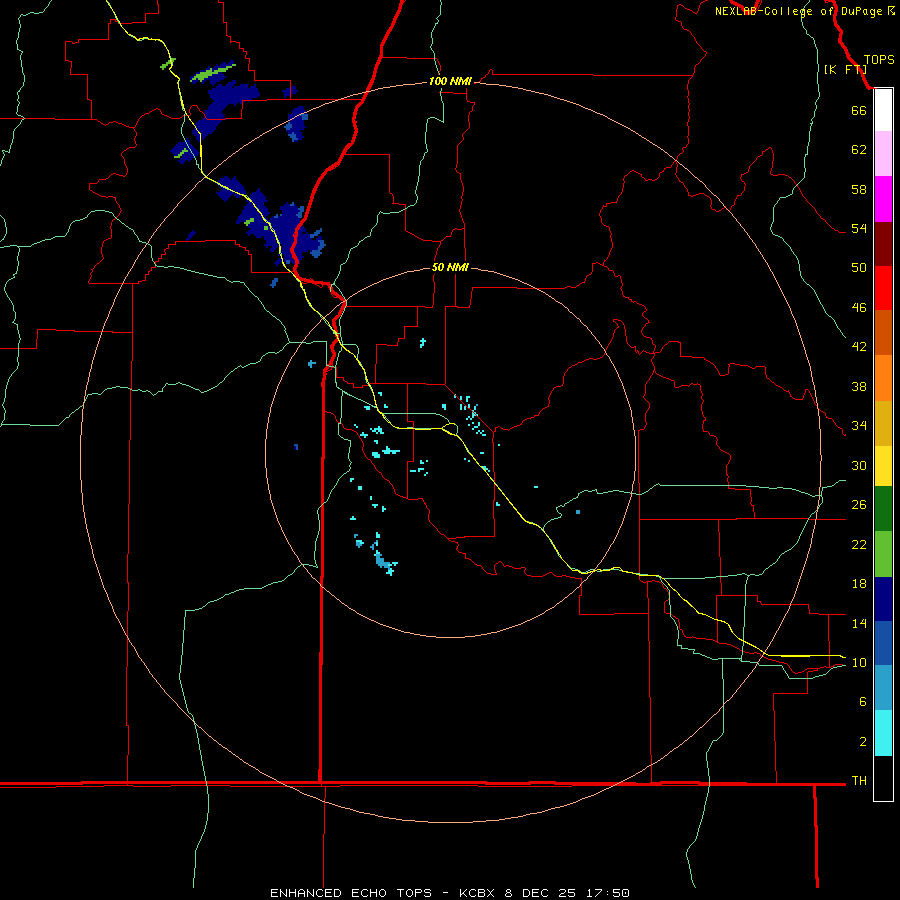Screen dimensions: 900x900
Task: Click the dark red legend swatch below 54
Action: (x=883, y=244)
